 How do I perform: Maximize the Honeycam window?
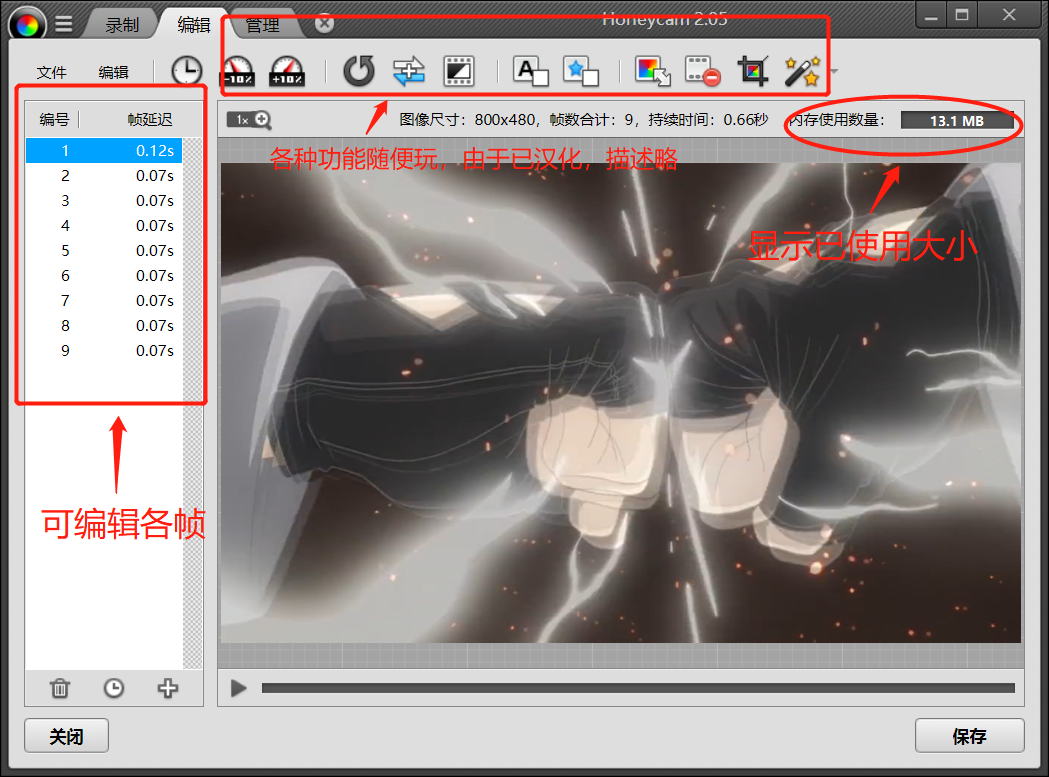(962, 15)
